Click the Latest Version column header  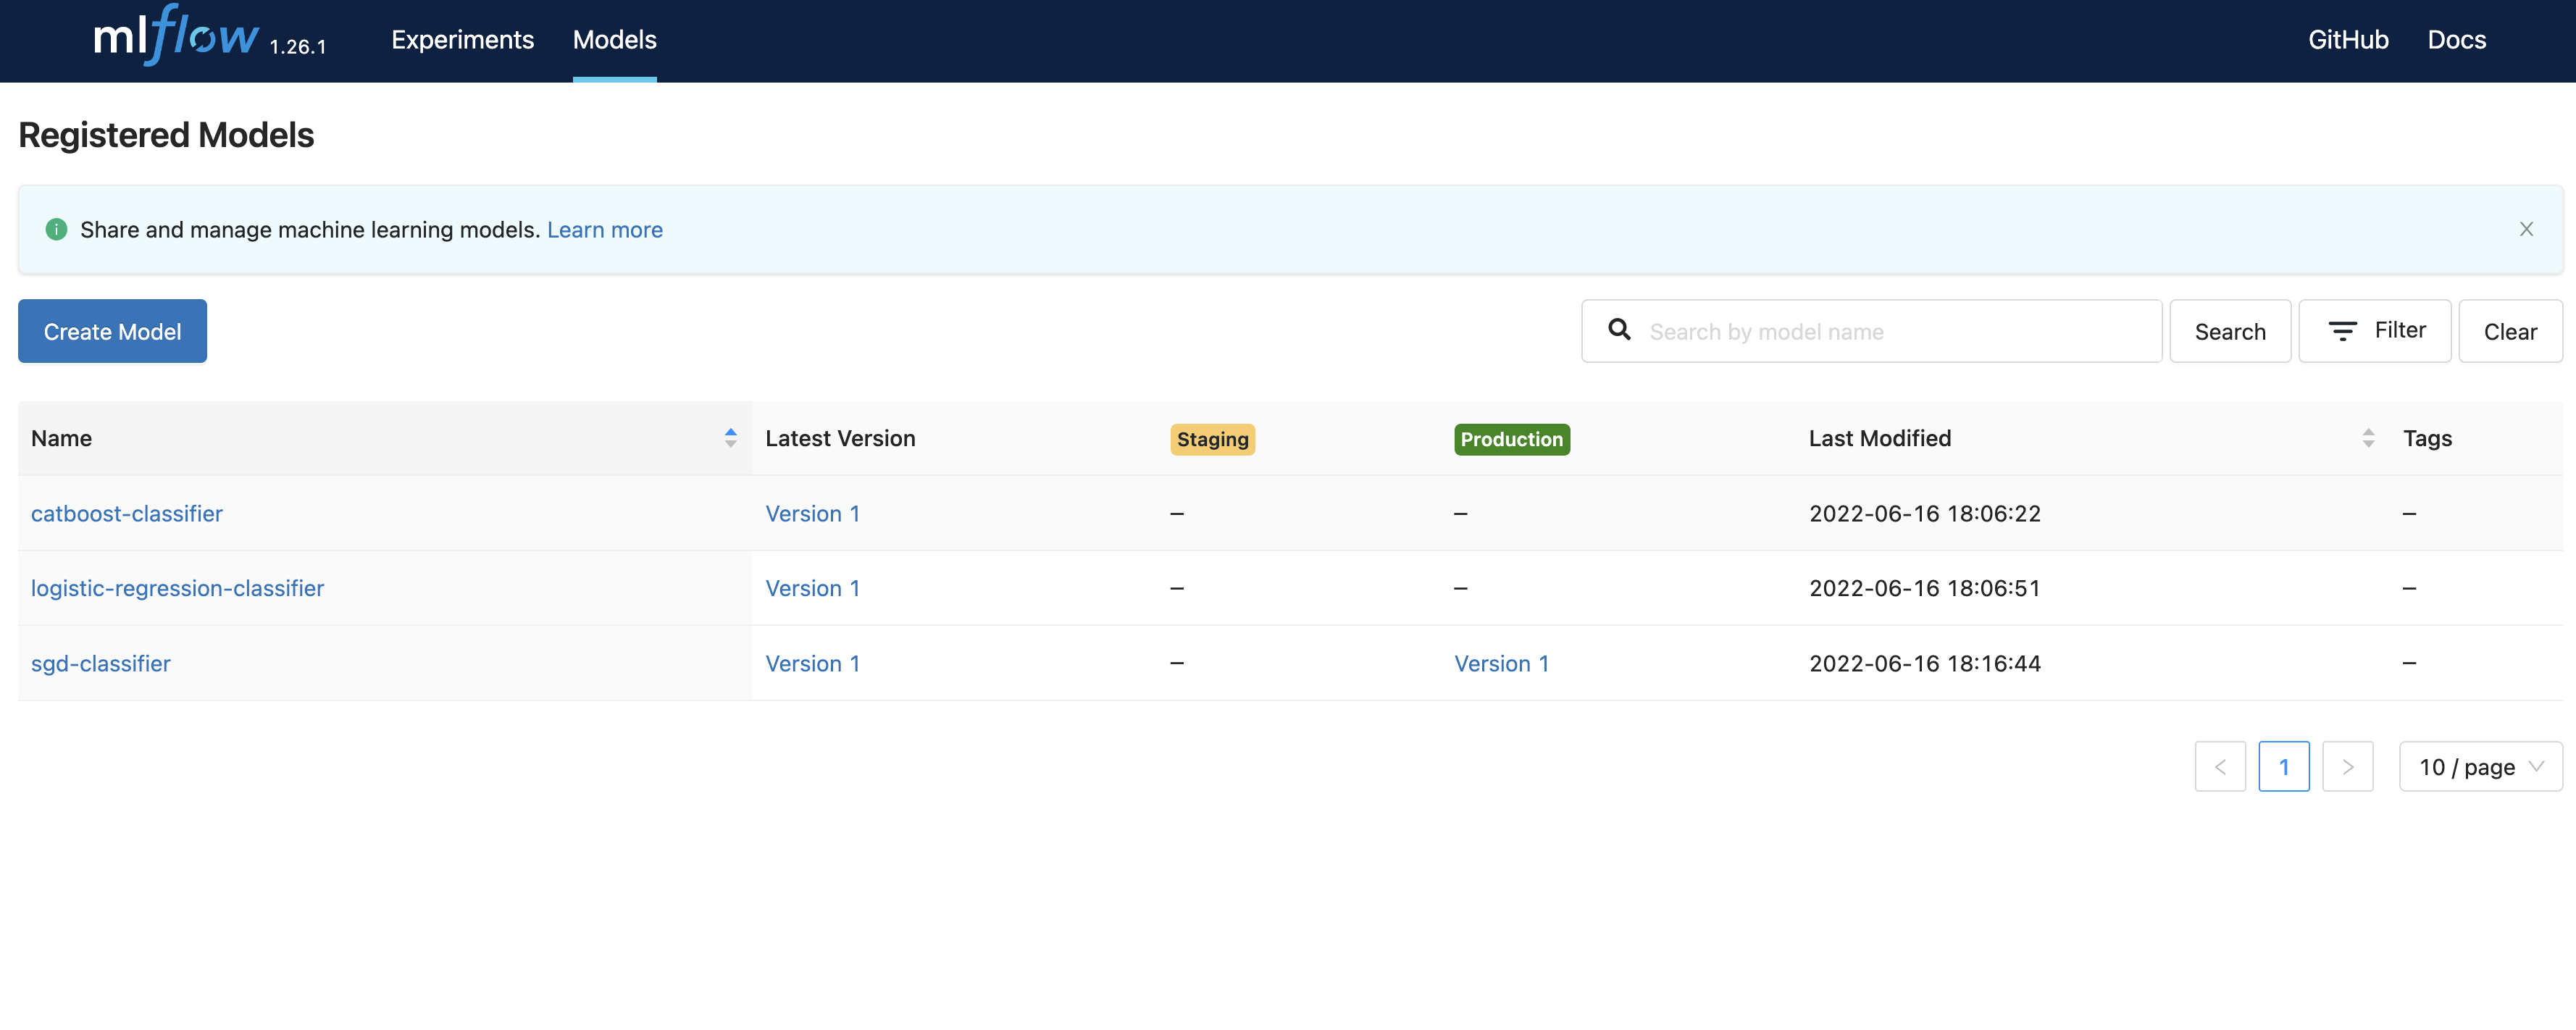click(x=840, y=438)
